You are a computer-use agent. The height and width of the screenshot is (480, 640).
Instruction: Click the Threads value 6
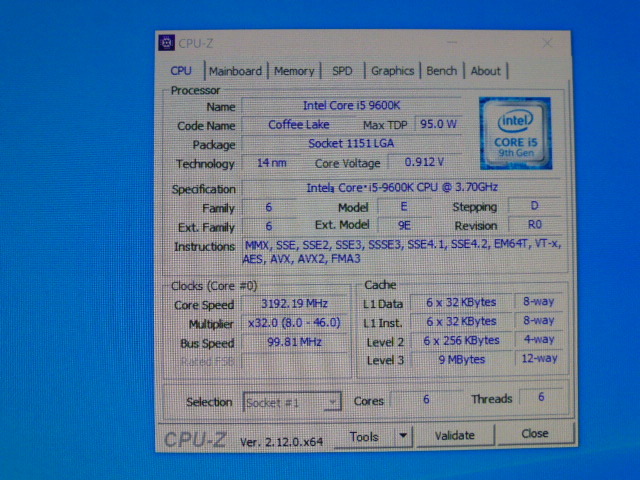tap(541, 397)
